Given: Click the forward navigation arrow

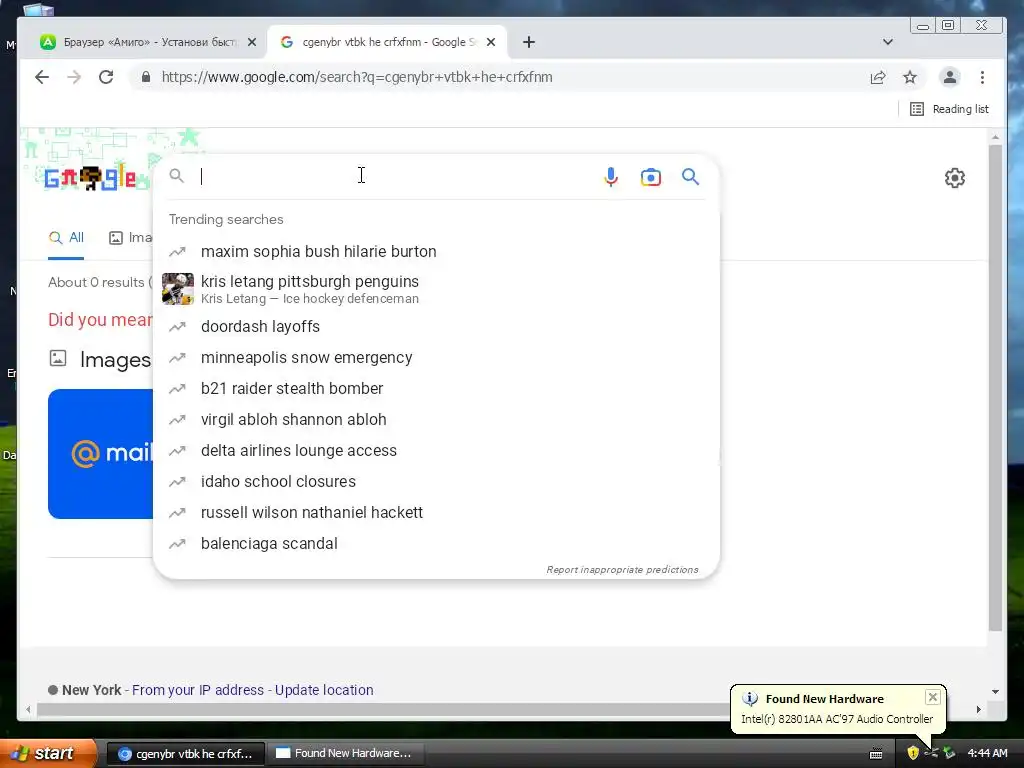Looking at the screenshot, I should coord(74,77).
